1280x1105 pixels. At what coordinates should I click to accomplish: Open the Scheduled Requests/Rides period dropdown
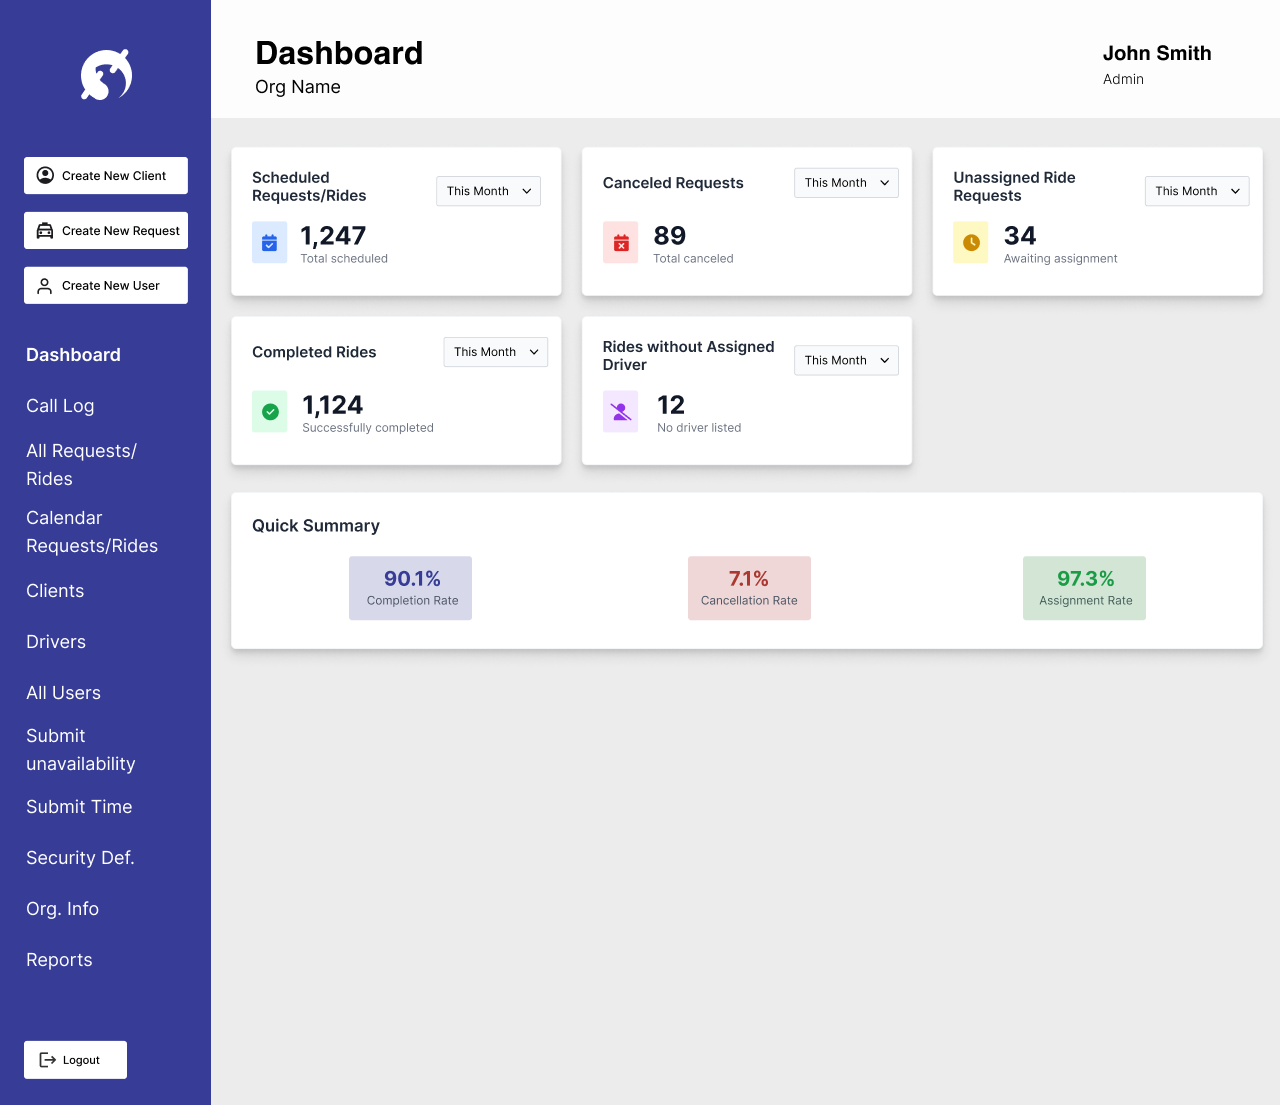click(488, 191)
